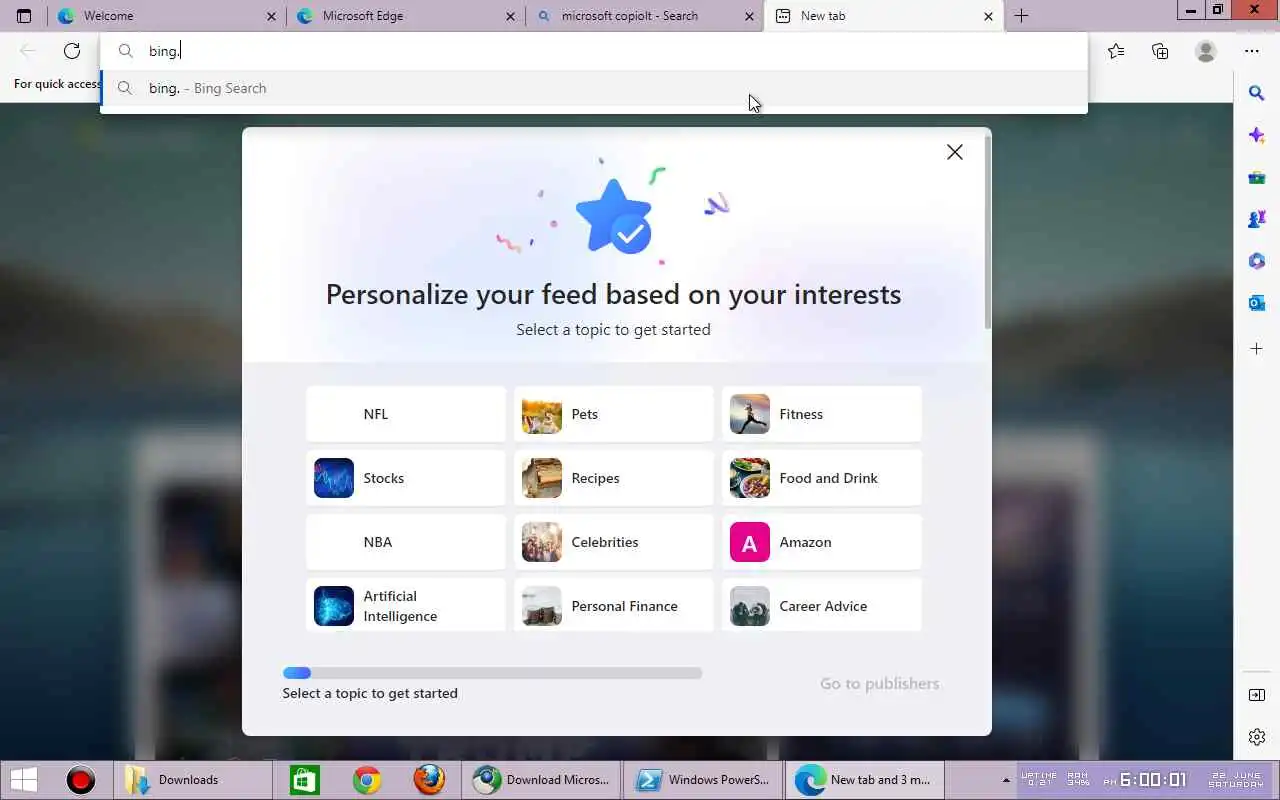Open the sidebar Search icon
Screen dimensions: 1280x800
1257,93
